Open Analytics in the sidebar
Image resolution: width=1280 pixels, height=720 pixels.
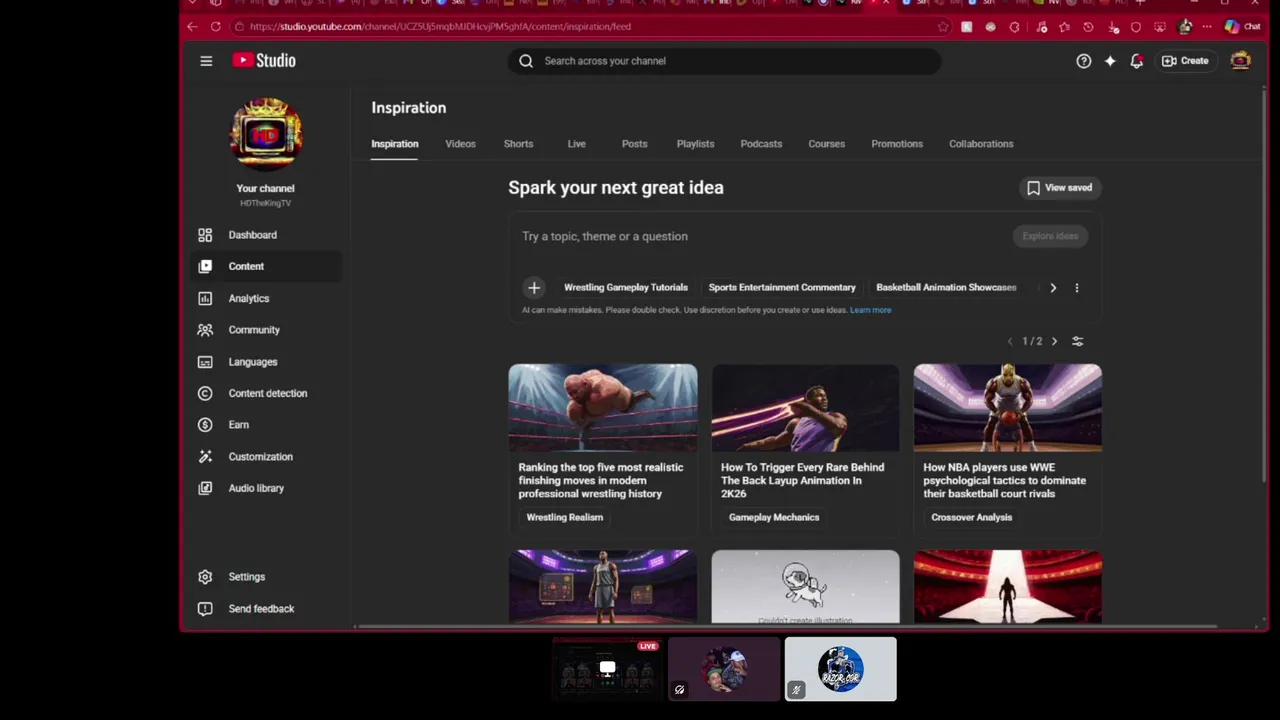pos(265,298)
